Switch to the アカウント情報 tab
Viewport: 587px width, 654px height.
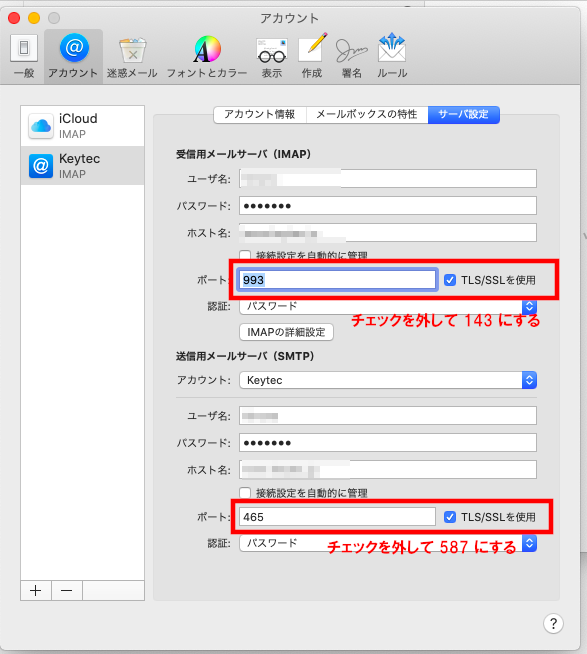259,114
